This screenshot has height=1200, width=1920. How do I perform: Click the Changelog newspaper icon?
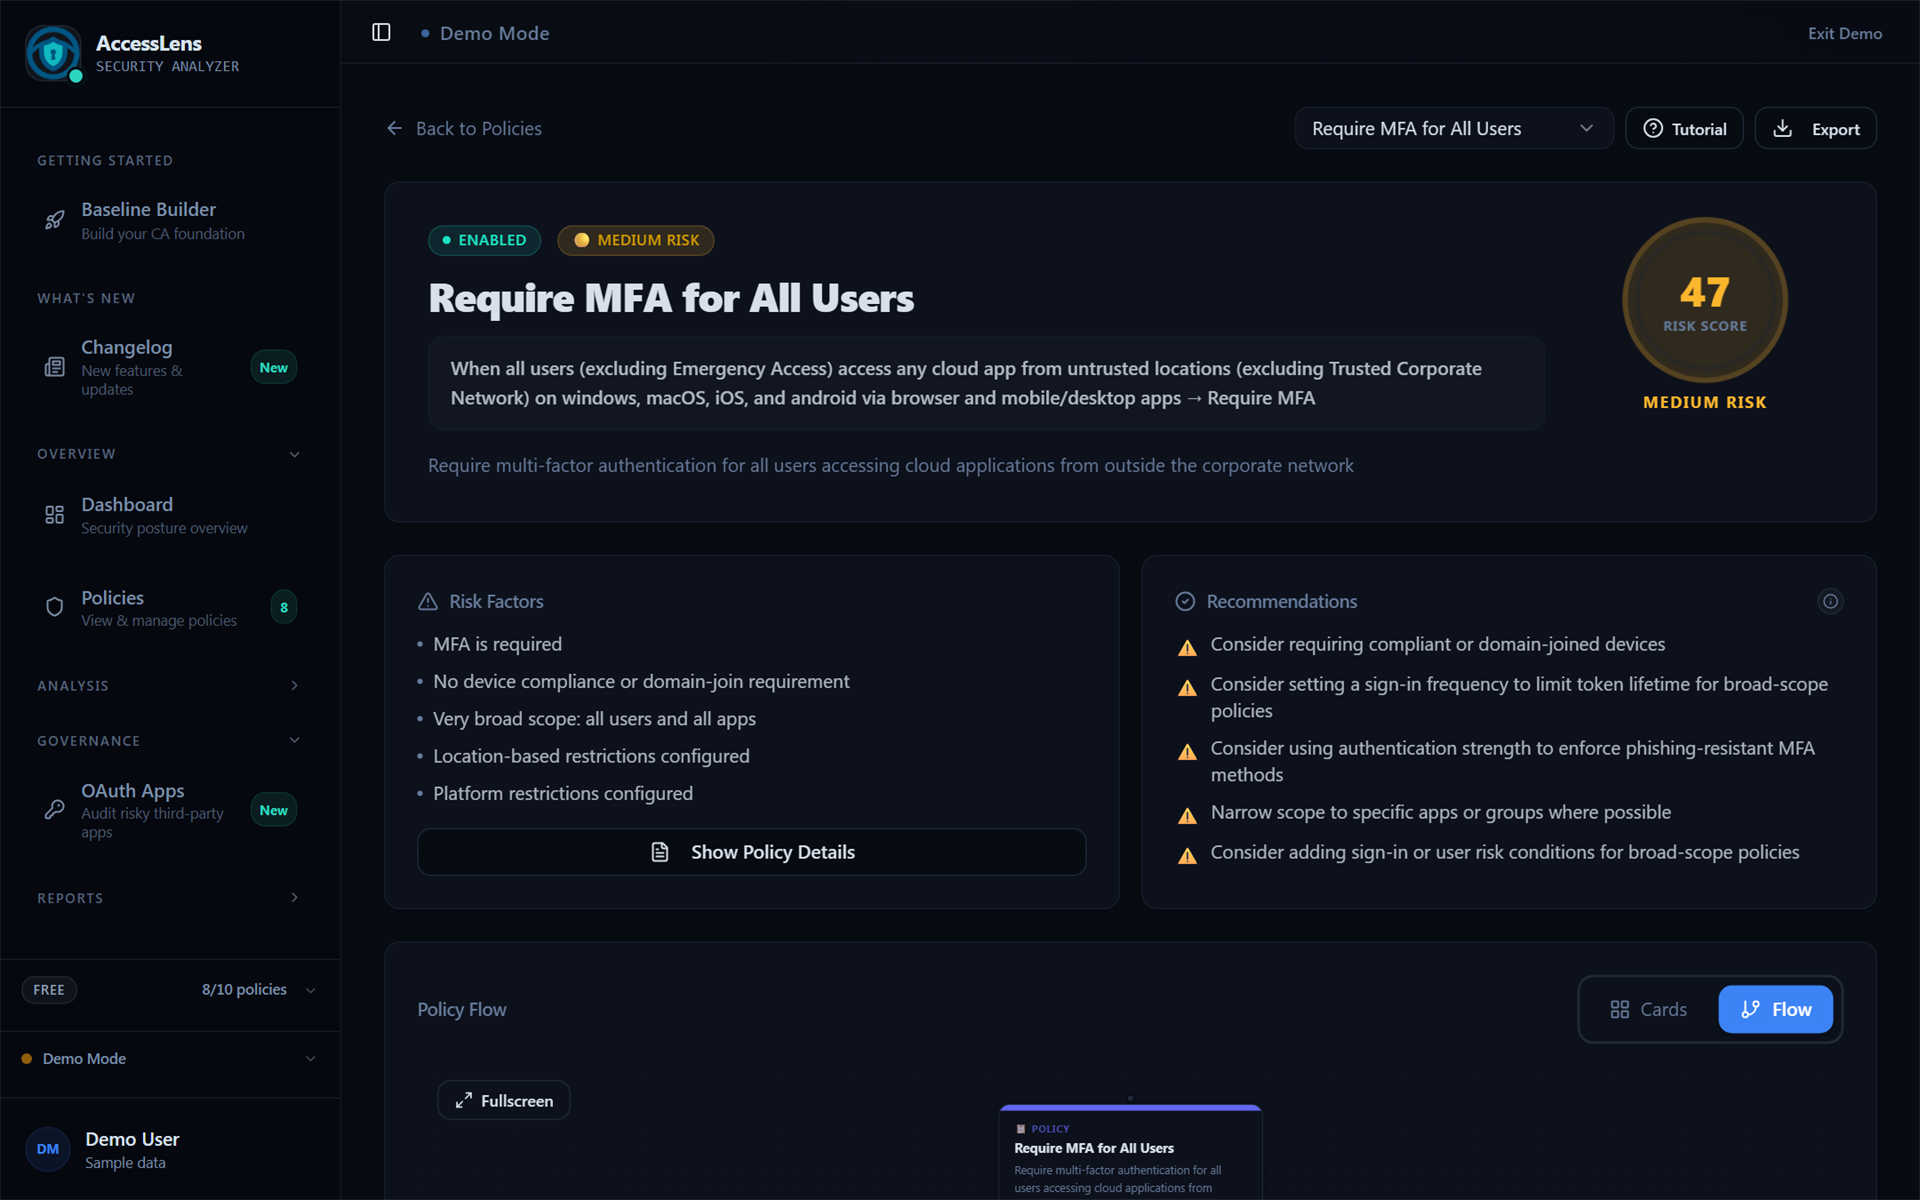click(x=55, y=367)
